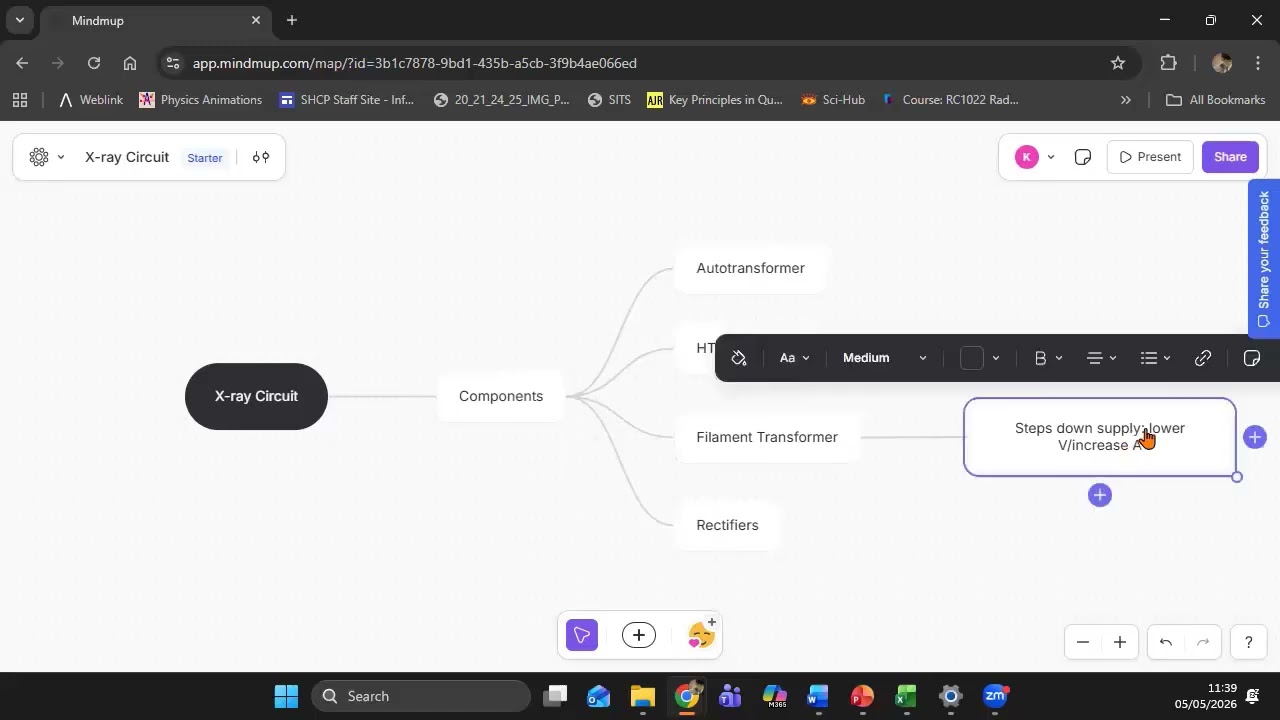Expand the dropdown next to K avatar
This screenshot has width=1280, height=720.
coord(1050,157)
